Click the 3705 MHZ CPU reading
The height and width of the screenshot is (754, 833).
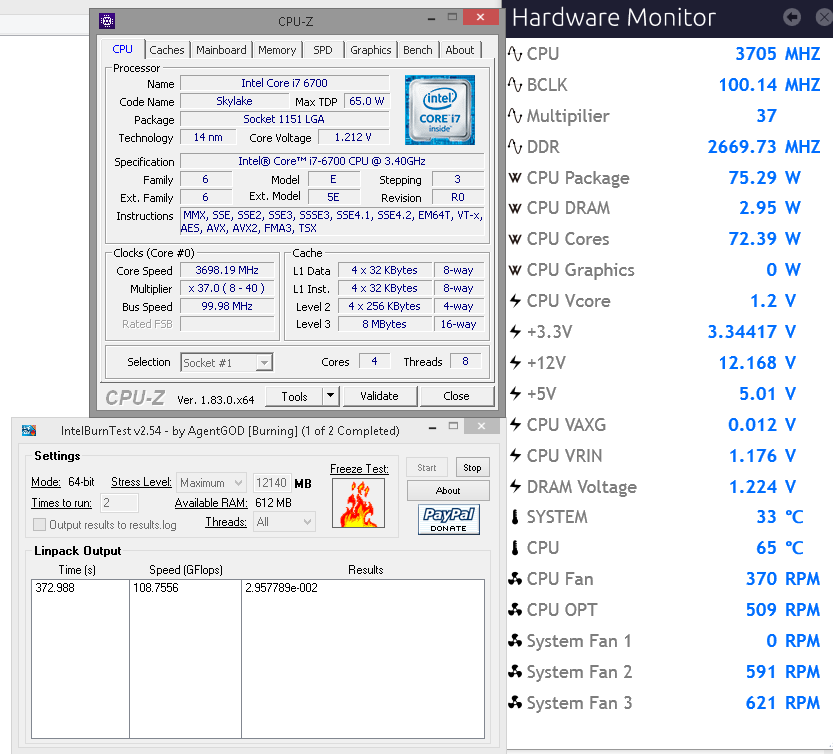[777, 54]
